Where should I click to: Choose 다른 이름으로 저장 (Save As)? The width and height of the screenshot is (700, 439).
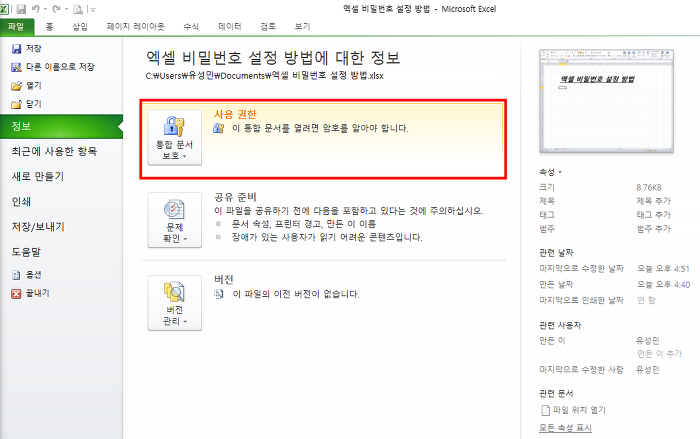53,67
